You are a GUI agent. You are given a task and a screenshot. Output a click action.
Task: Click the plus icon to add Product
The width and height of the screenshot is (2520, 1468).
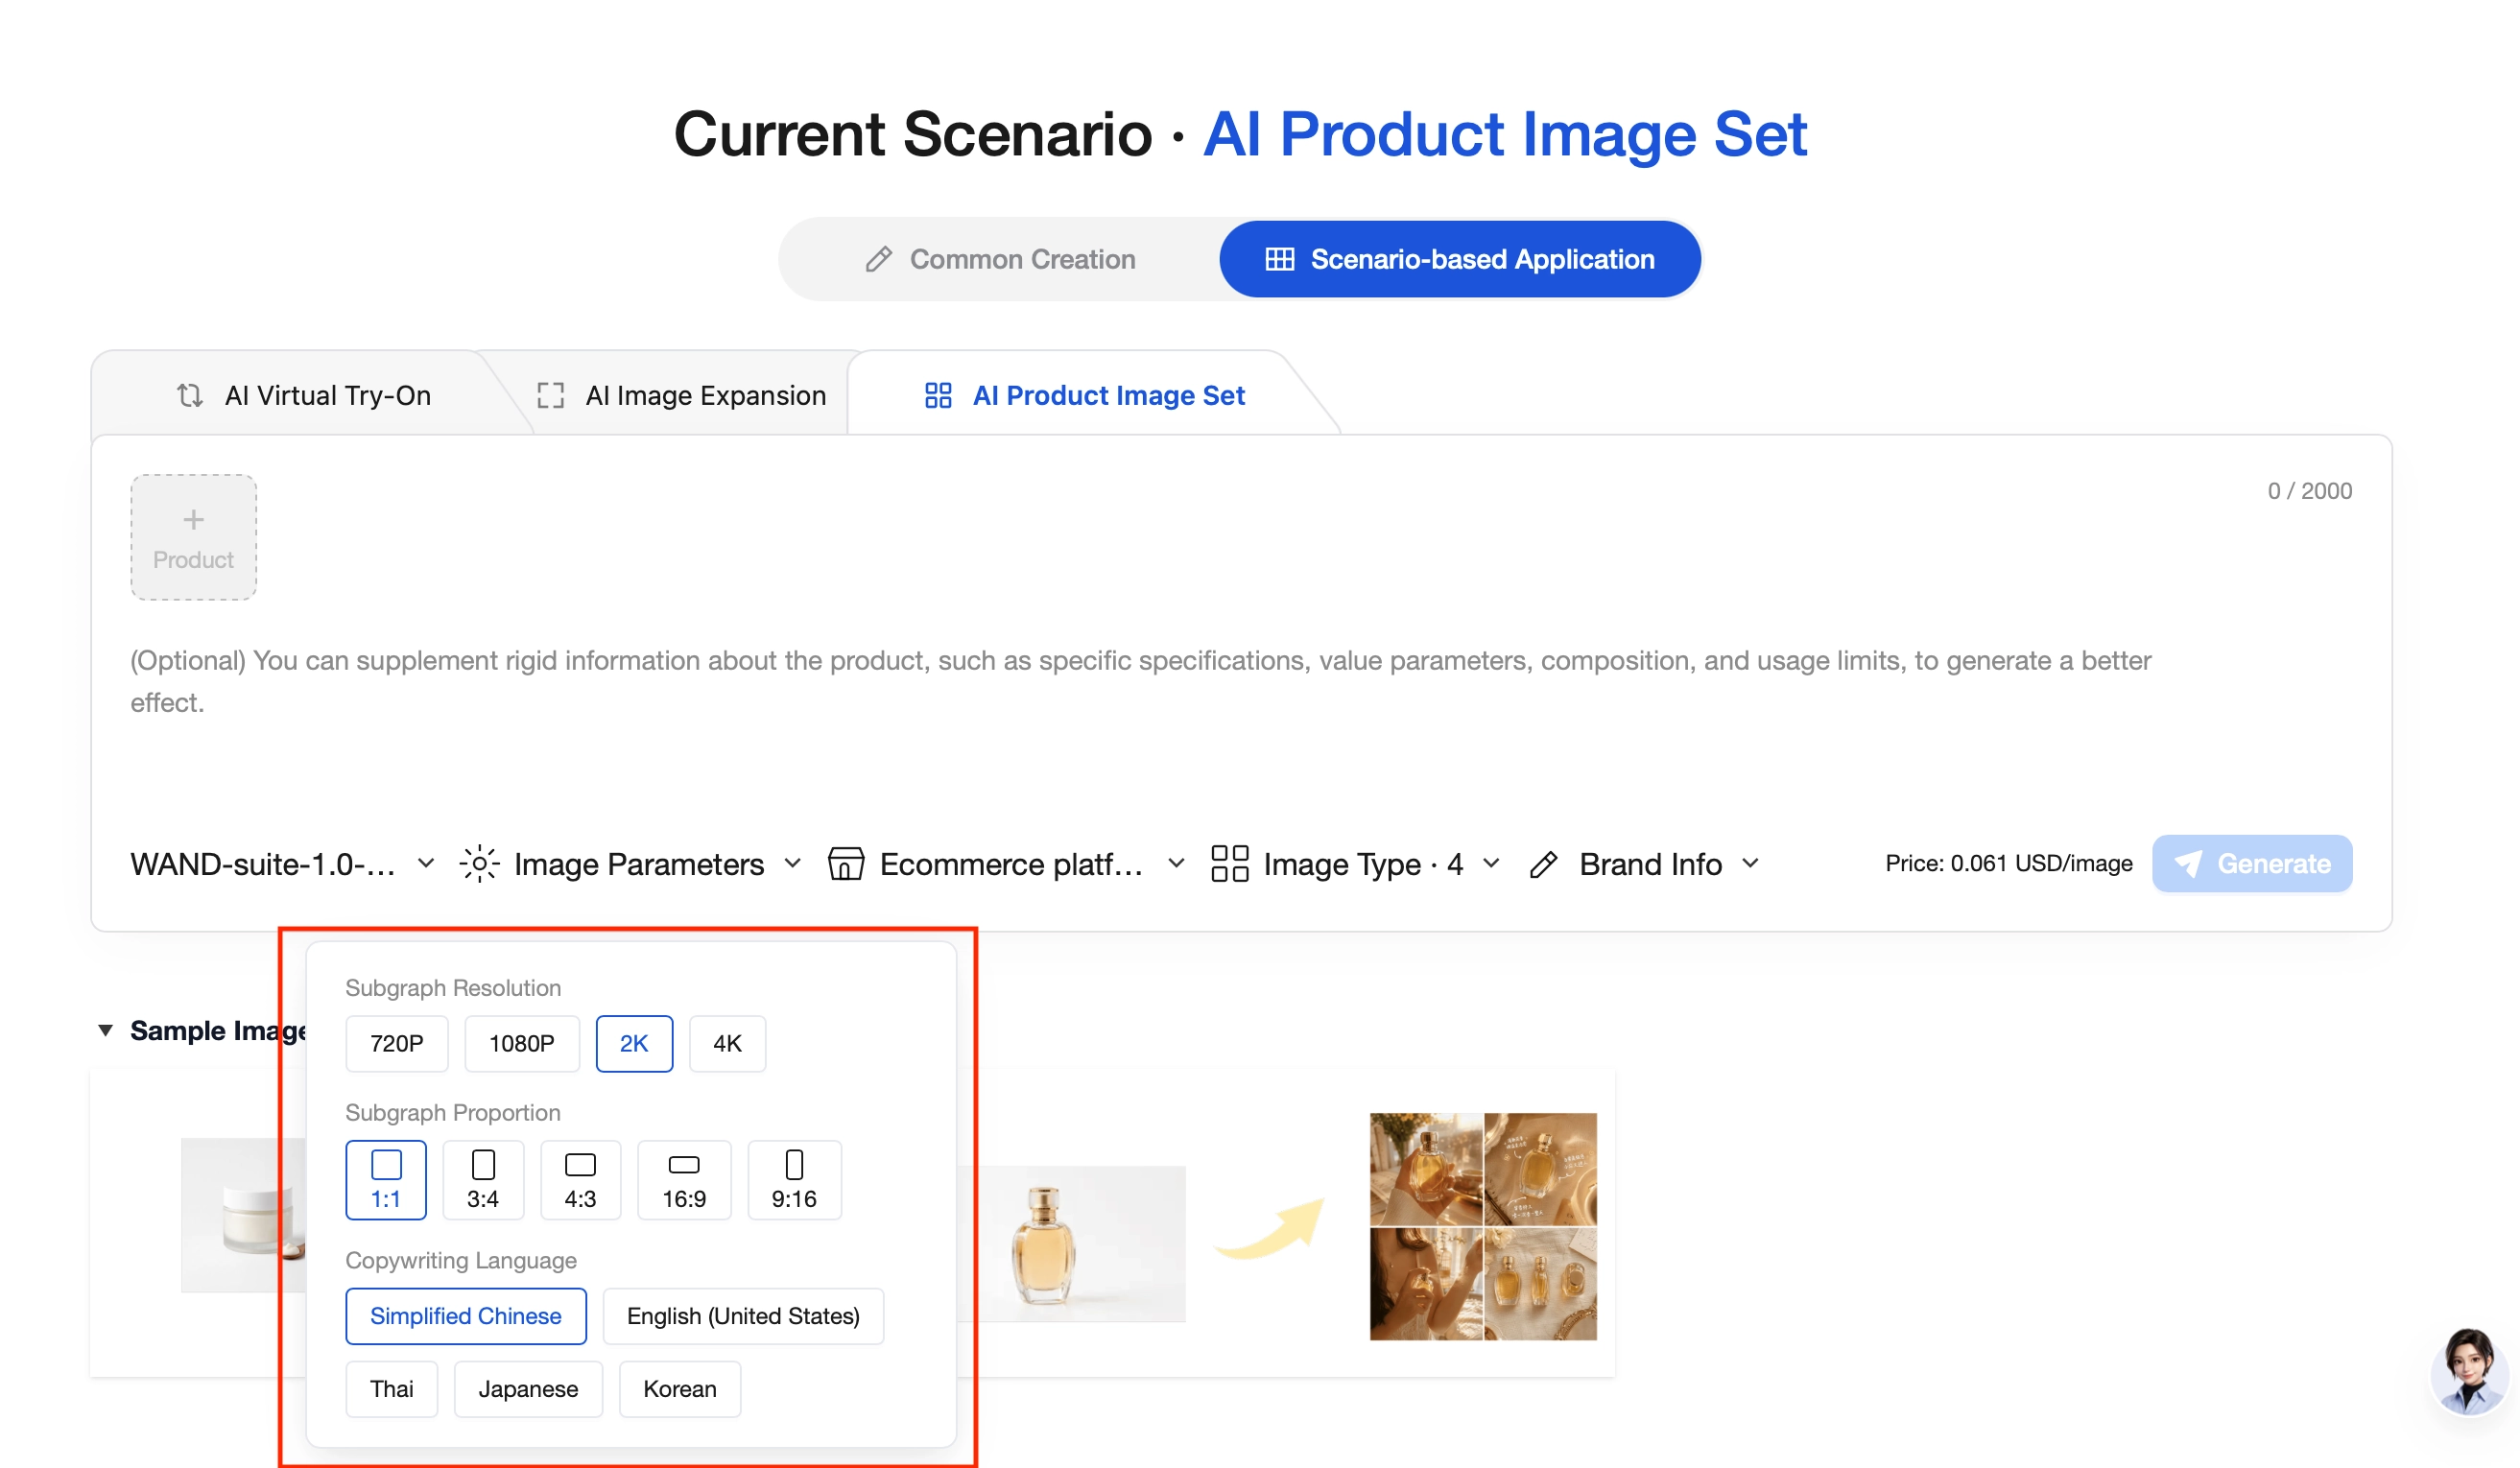pyautogui.click(x=193, y=520)
